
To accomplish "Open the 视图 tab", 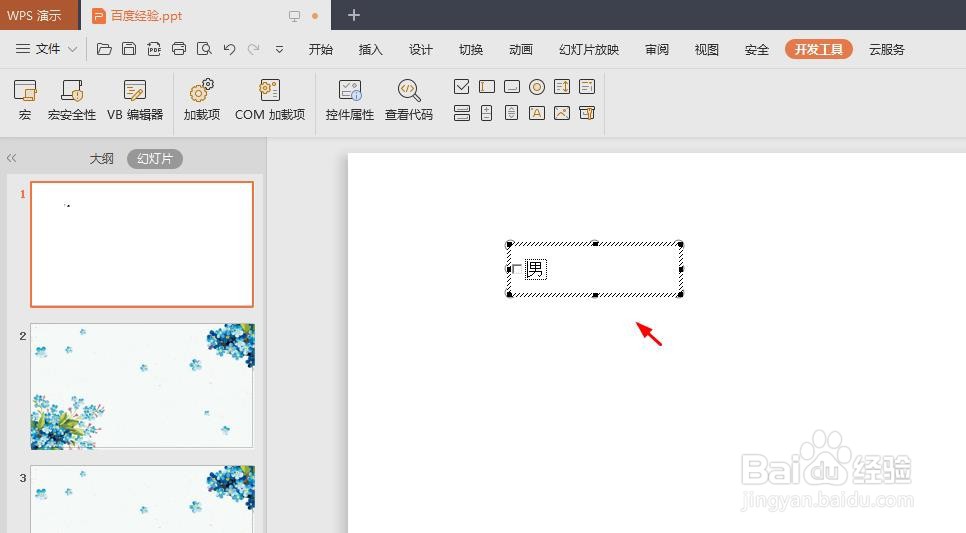I will click(x=707, y=49).
